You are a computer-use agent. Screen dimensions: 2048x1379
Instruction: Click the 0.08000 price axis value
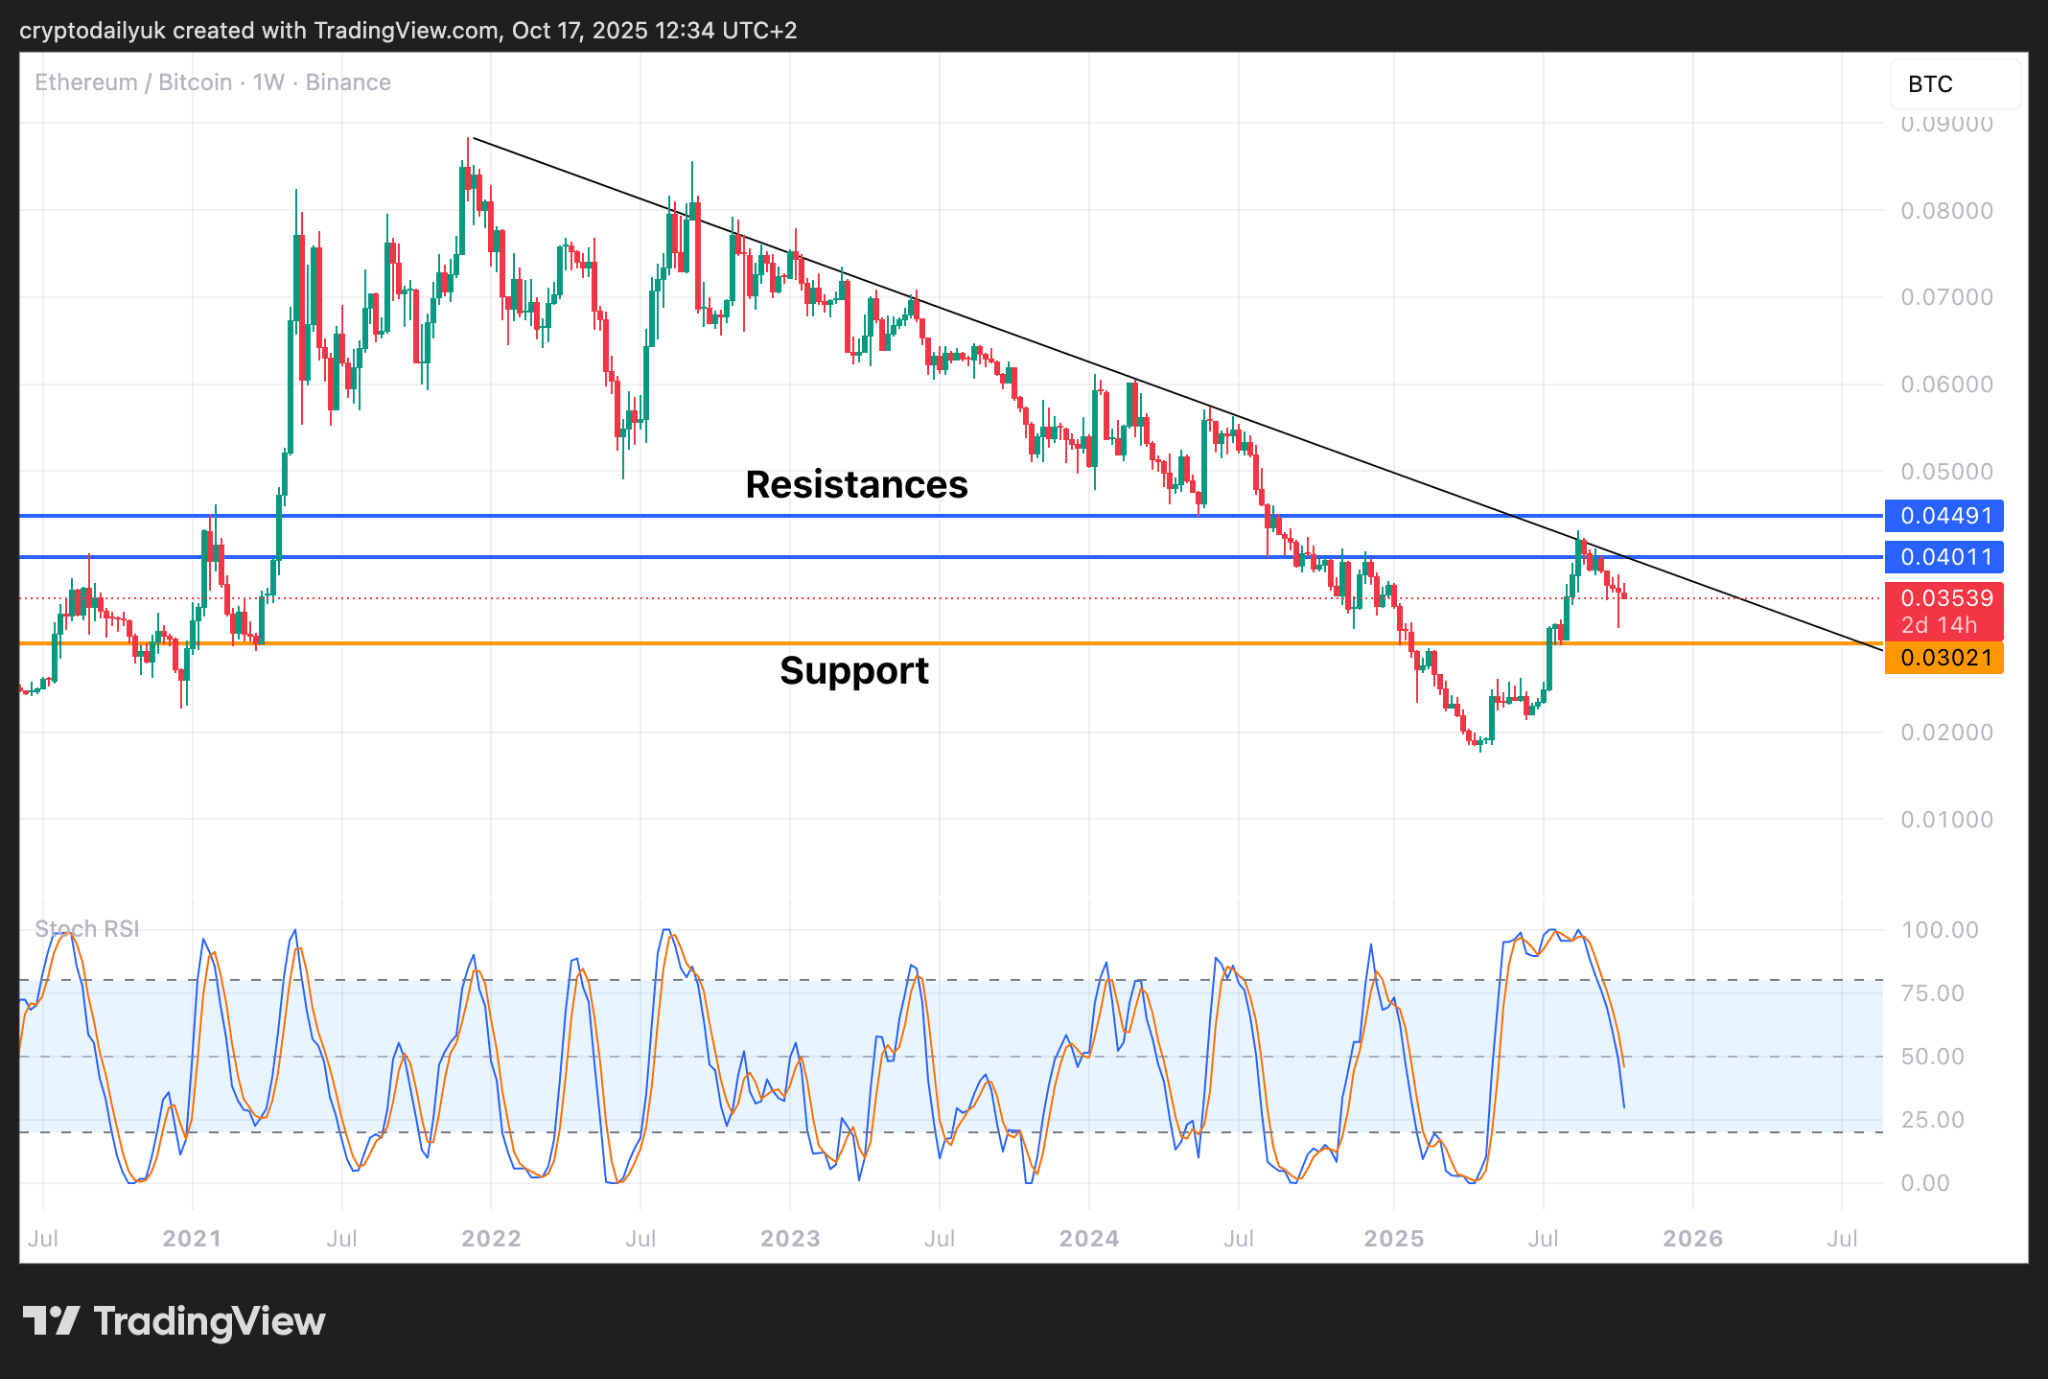(1946, 211)
